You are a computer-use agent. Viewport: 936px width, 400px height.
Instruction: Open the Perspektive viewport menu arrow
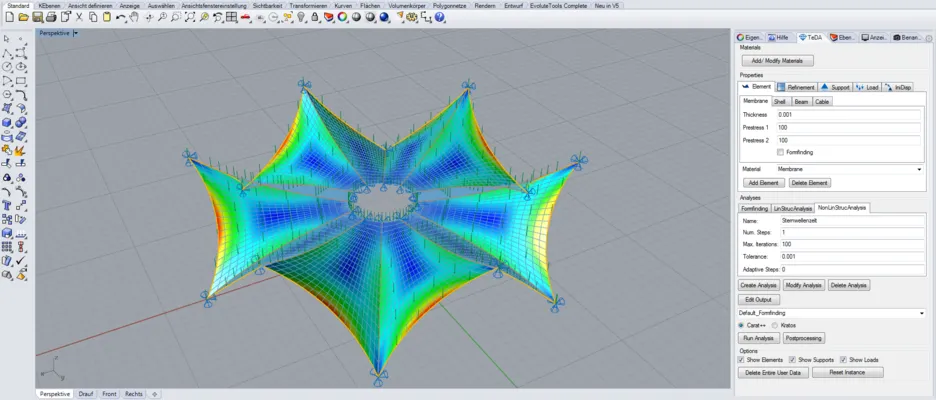pyautogui.click(x=76, y=33)
